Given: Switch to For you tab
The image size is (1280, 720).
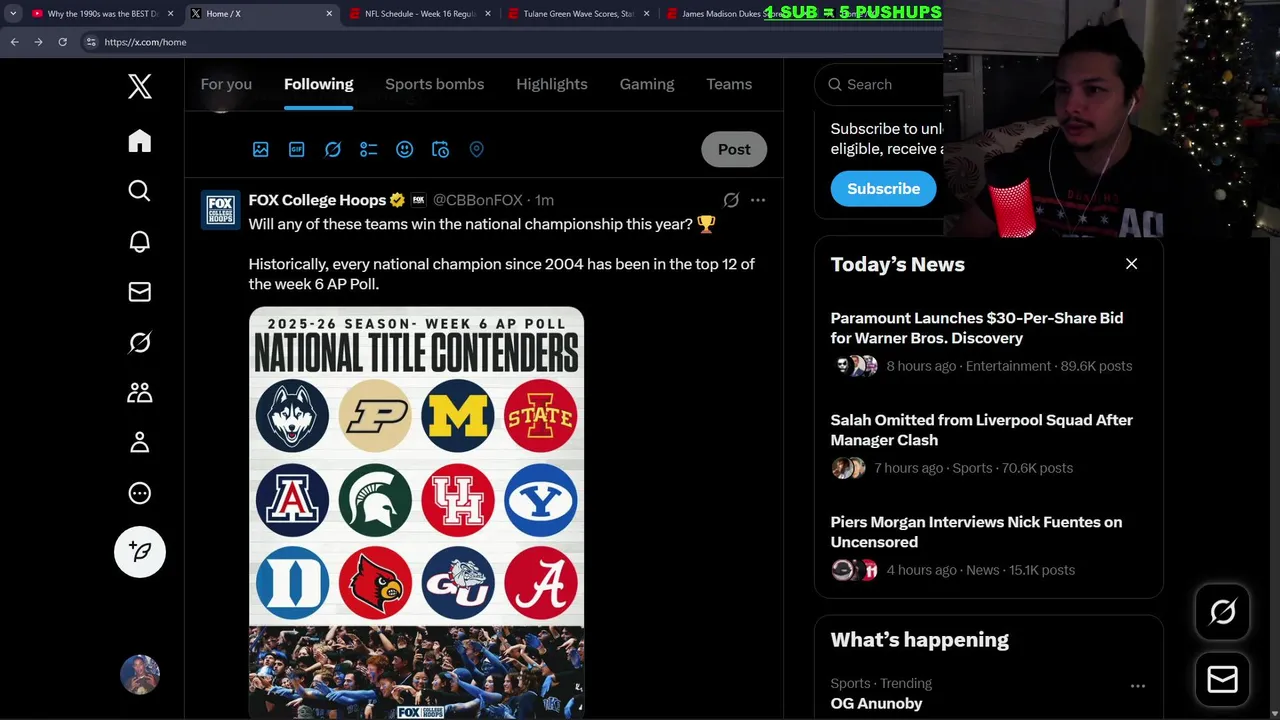Looking at the screenshot, I should (226, 84).
